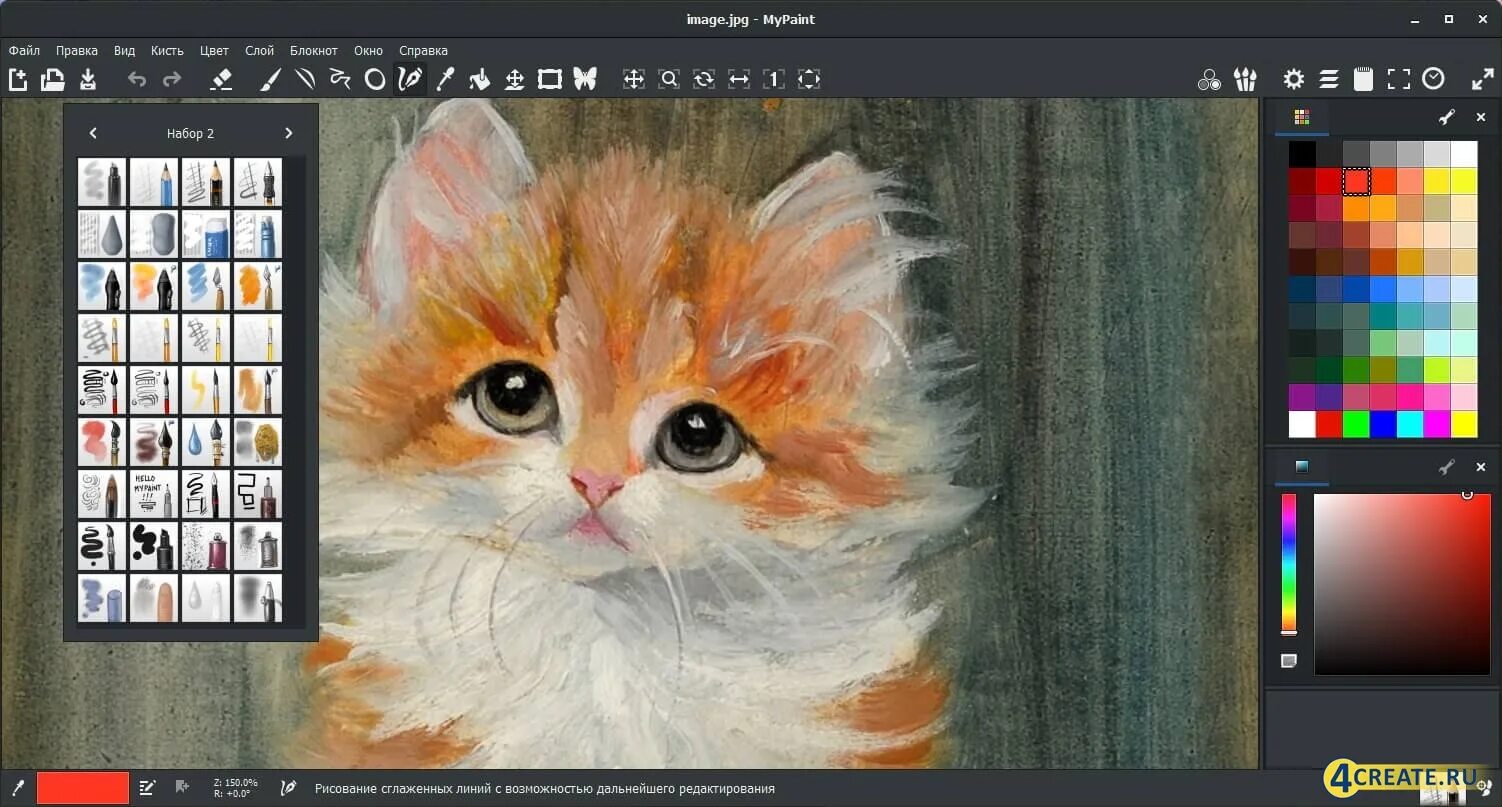
Task: Select the connected lines tool
Action: [x=340, y=79]
